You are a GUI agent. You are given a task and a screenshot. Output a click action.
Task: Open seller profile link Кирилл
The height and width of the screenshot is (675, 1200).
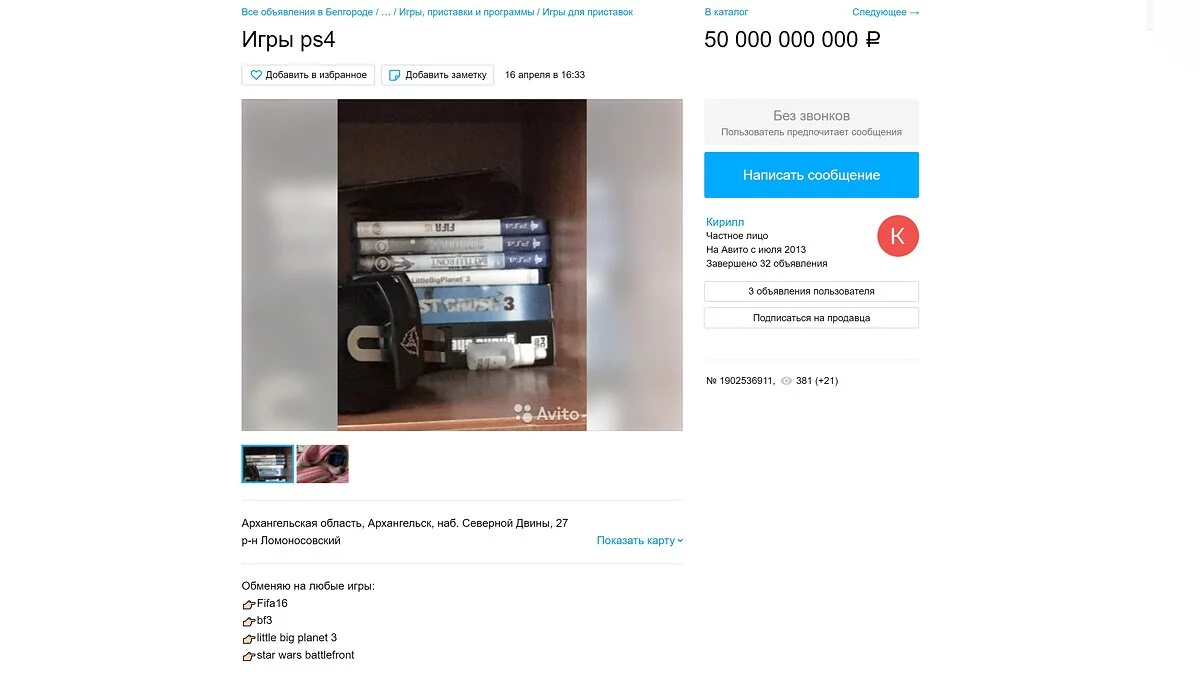[725, 222]
